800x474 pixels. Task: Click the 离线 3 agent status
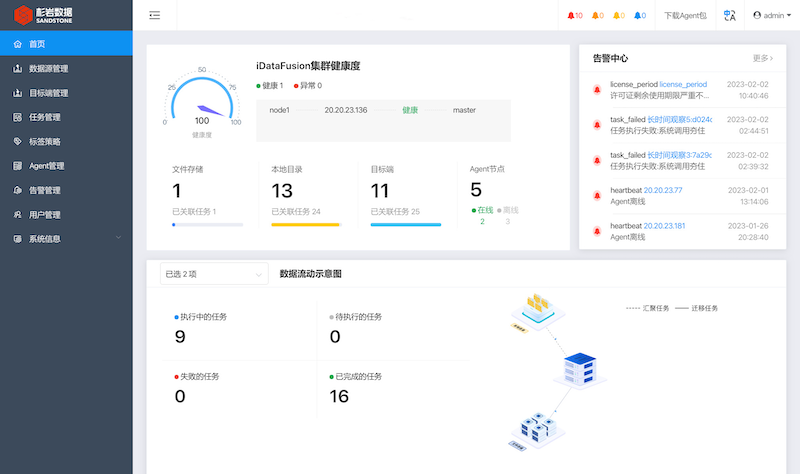point(508,215)
